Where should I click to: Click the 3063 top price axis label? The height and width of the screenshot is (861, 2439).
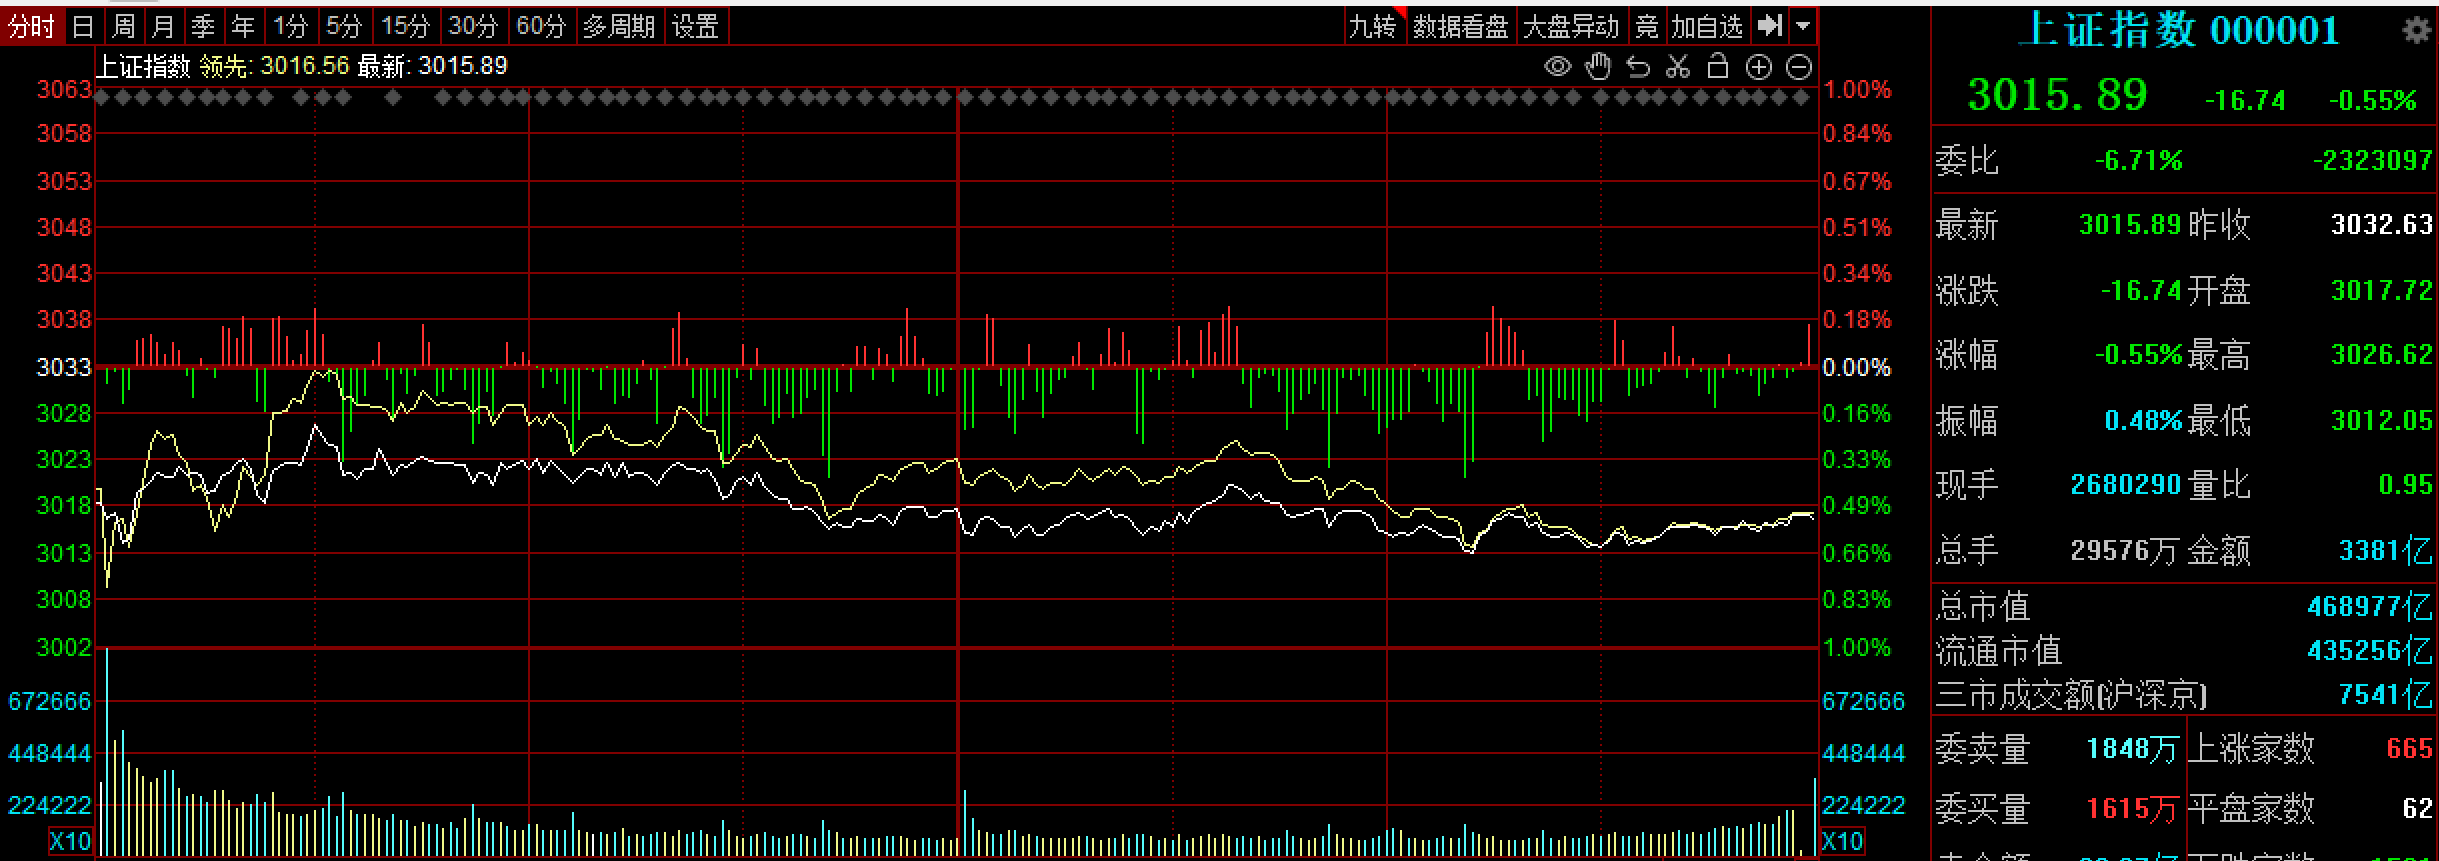pyautogui.click(x=64, y=90)
